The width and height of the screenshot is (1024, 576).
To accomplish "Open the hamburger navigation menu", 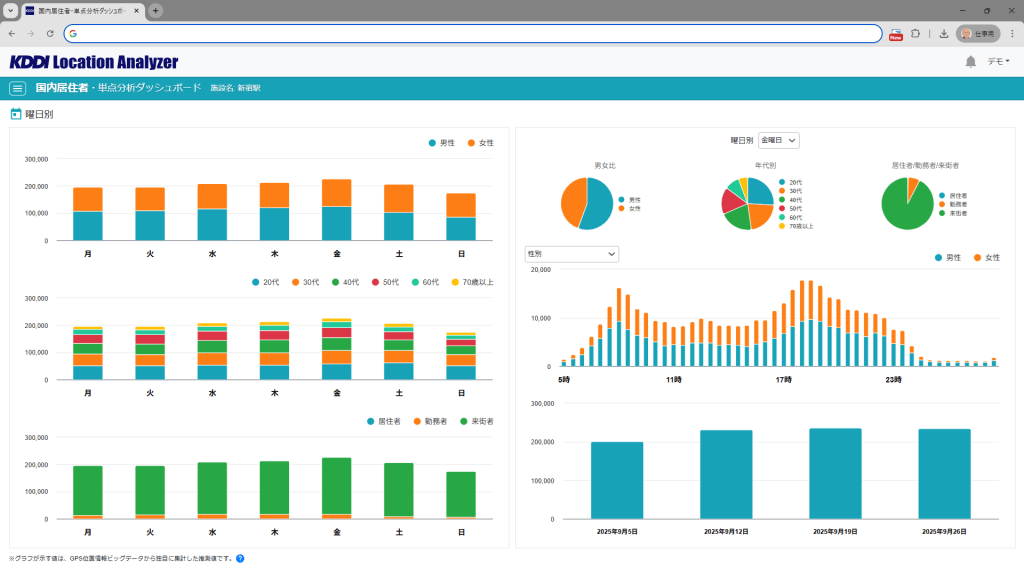I will click(17, 88).
